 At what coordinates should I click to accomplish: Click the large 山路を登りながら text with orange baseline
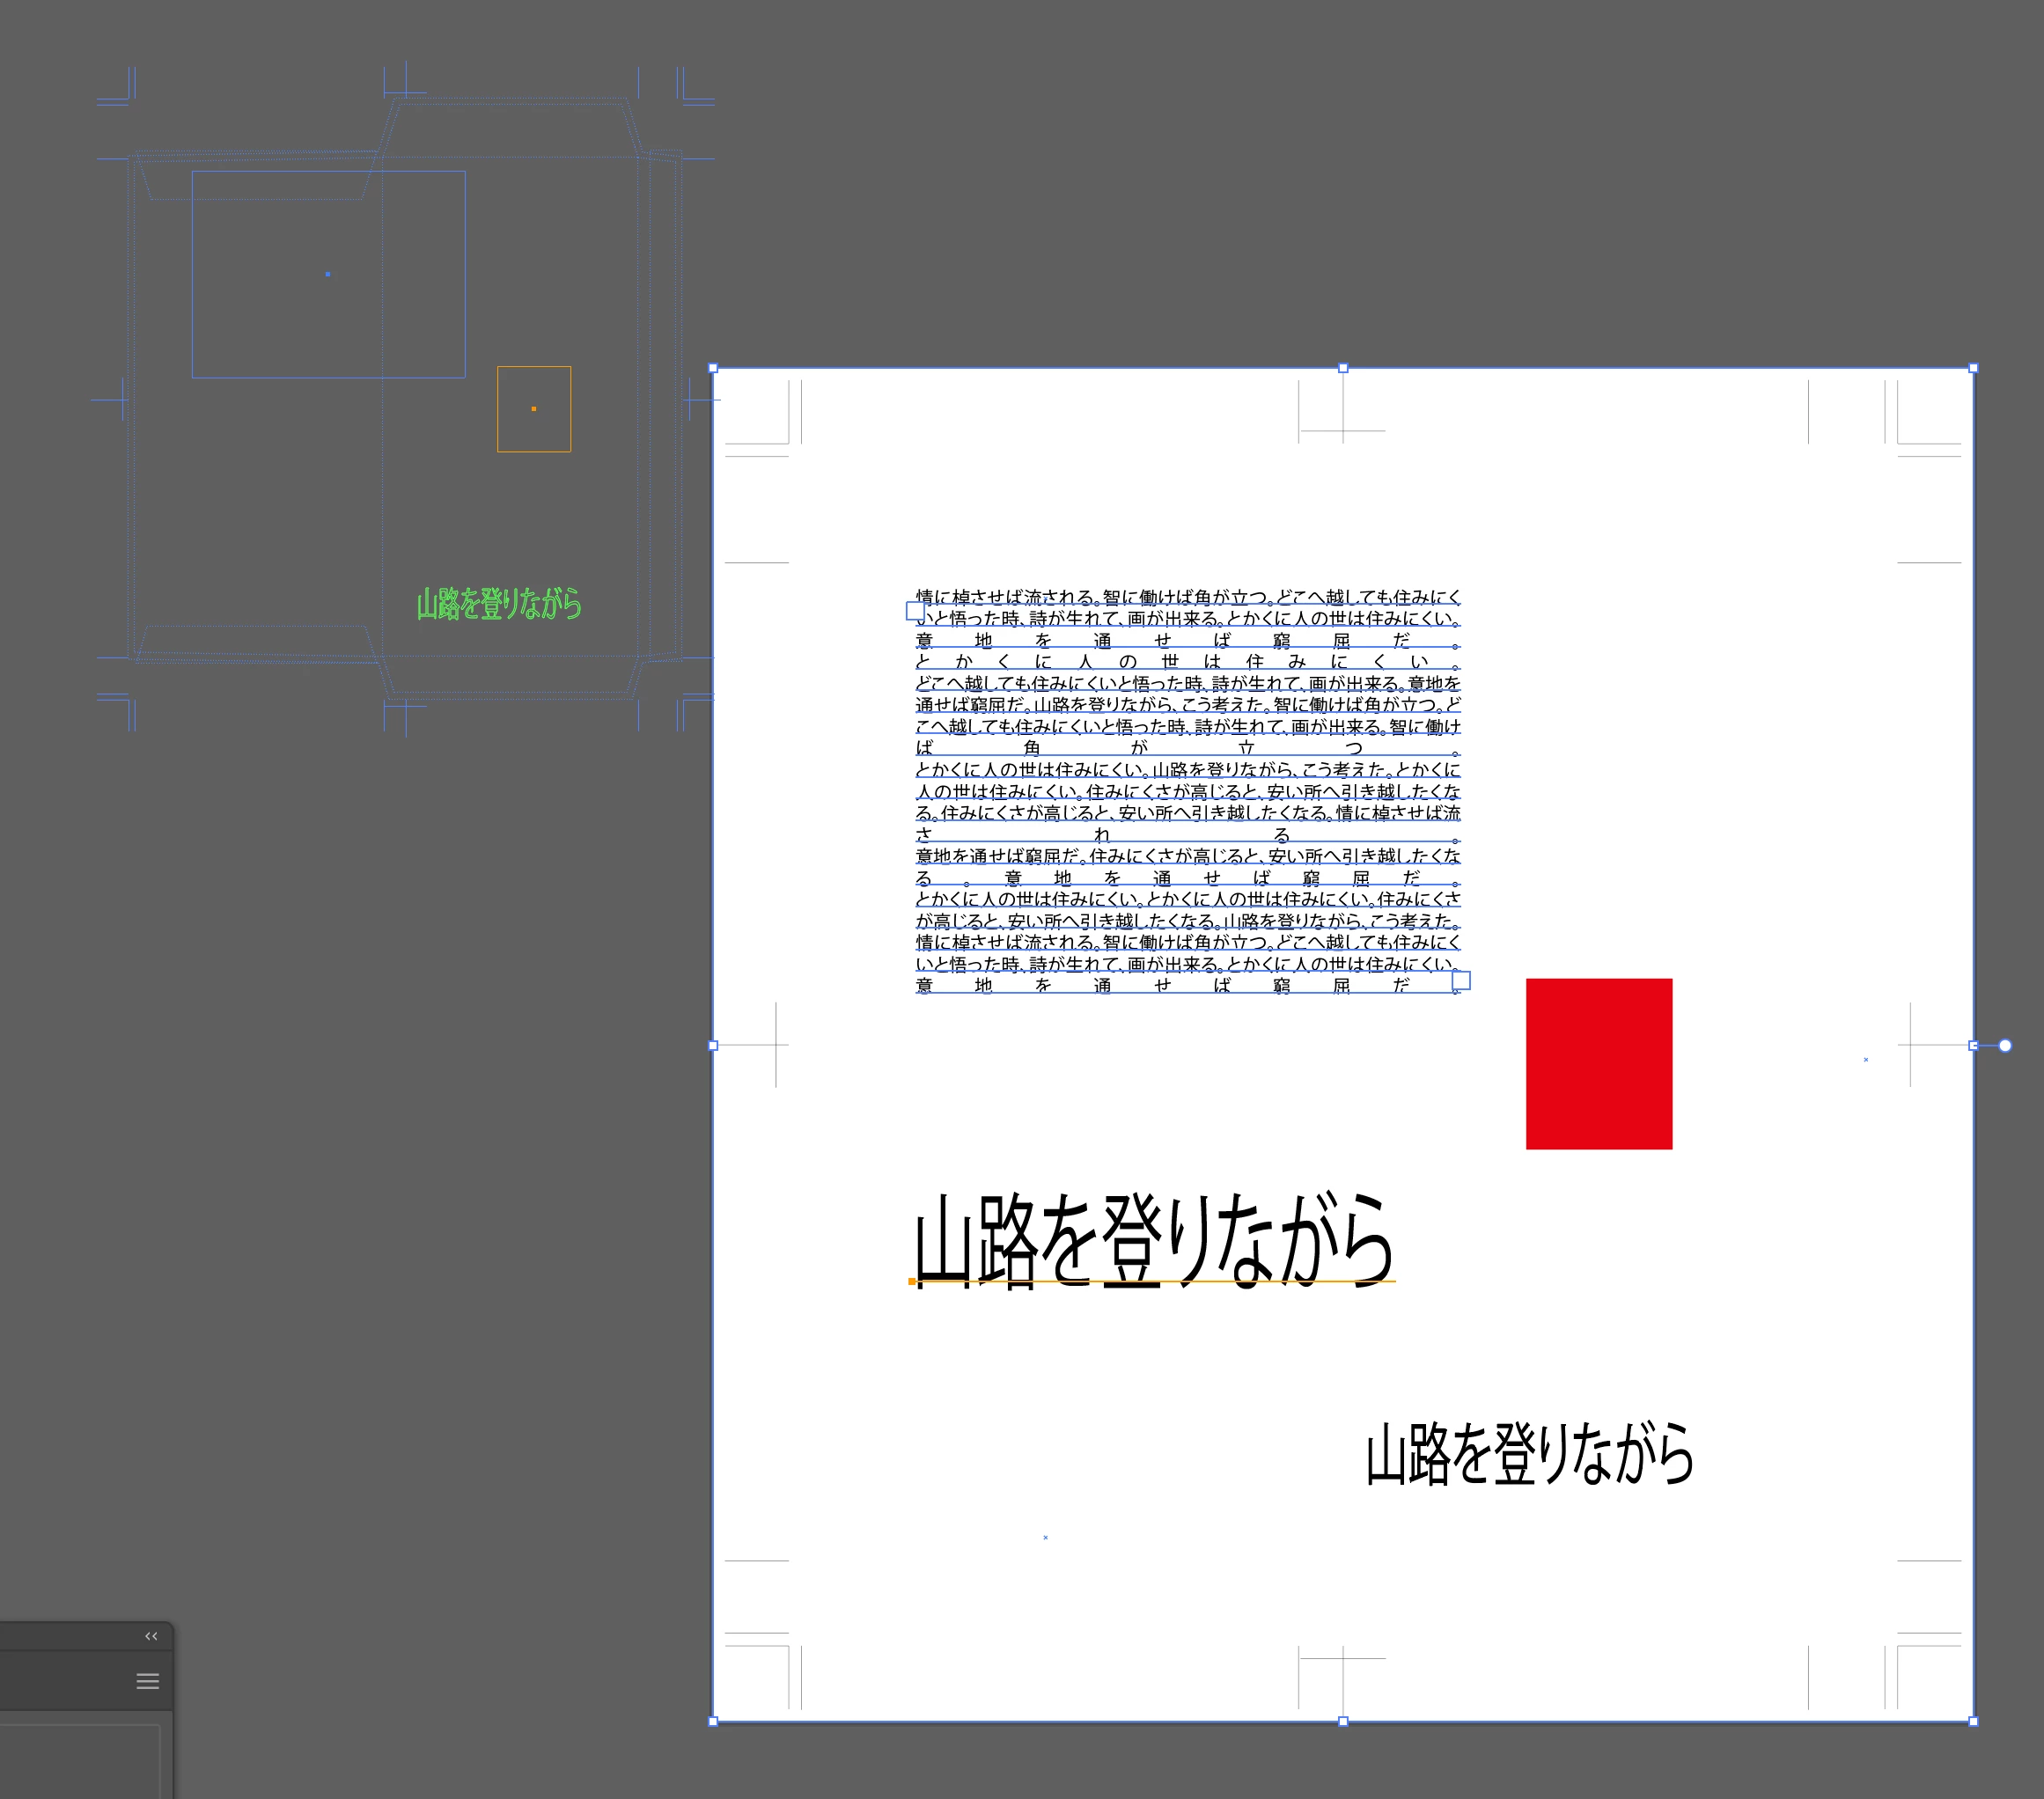[x=1153, y=1240]
